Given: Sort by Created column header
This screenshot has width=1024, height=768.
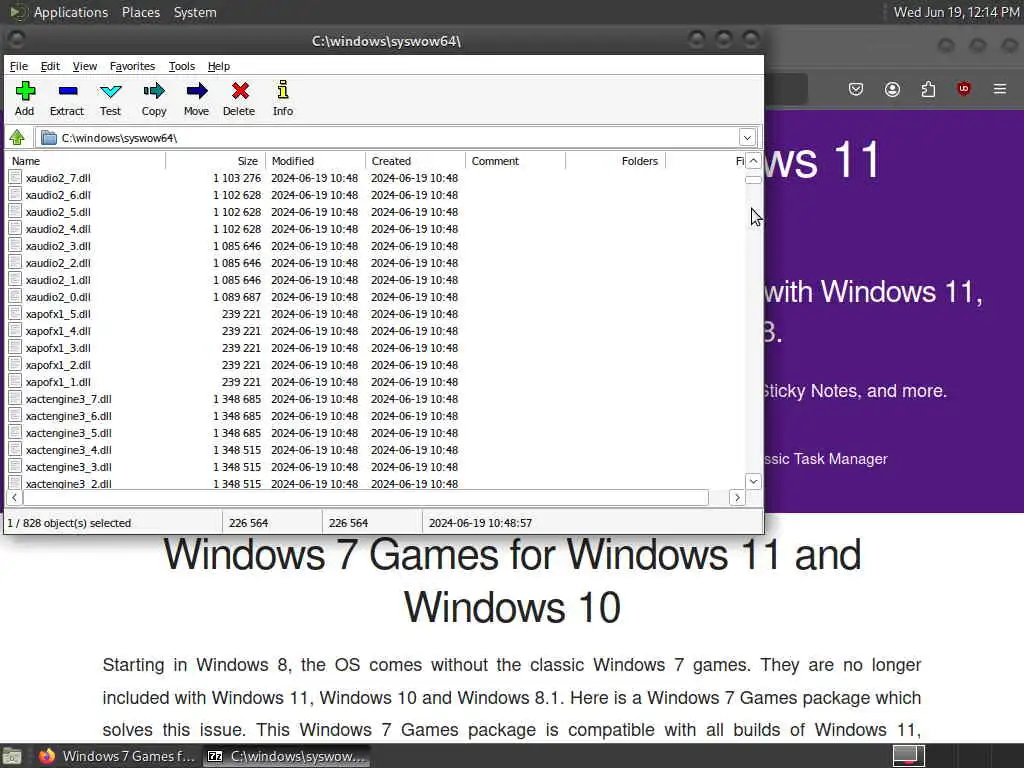Looking at the screenshot, I should [415, 161].
